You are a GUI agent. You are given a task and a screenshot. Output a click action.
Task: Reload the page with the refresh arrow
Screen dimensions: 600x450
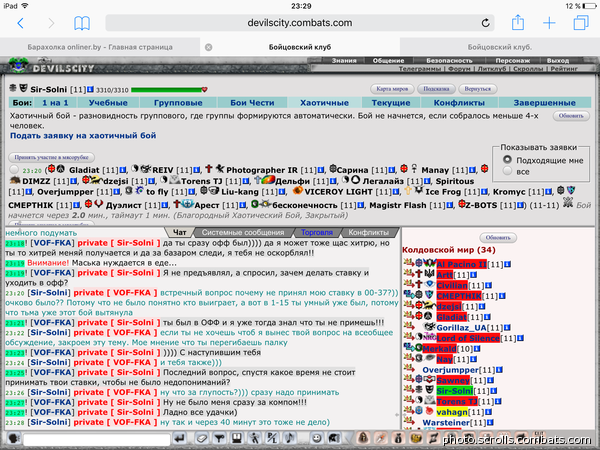(x=486, y=23)
